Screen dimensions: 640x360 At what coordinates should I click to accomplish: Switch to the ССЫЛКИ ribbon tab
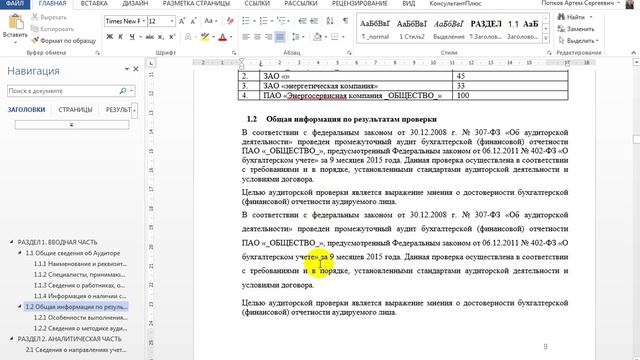[x=257, y=4]
